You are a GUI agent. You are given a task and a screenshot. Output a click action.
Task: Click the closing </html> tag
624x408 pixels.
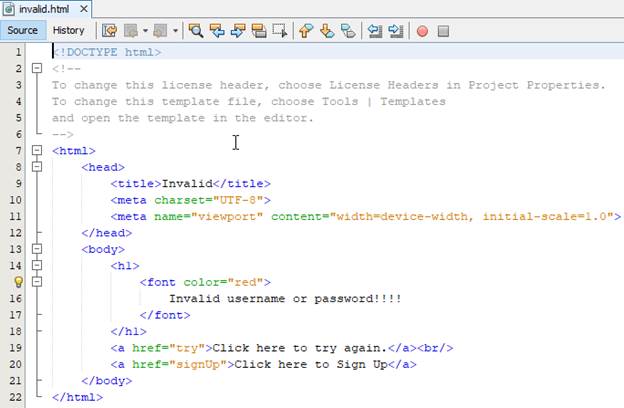pos(78,397)
